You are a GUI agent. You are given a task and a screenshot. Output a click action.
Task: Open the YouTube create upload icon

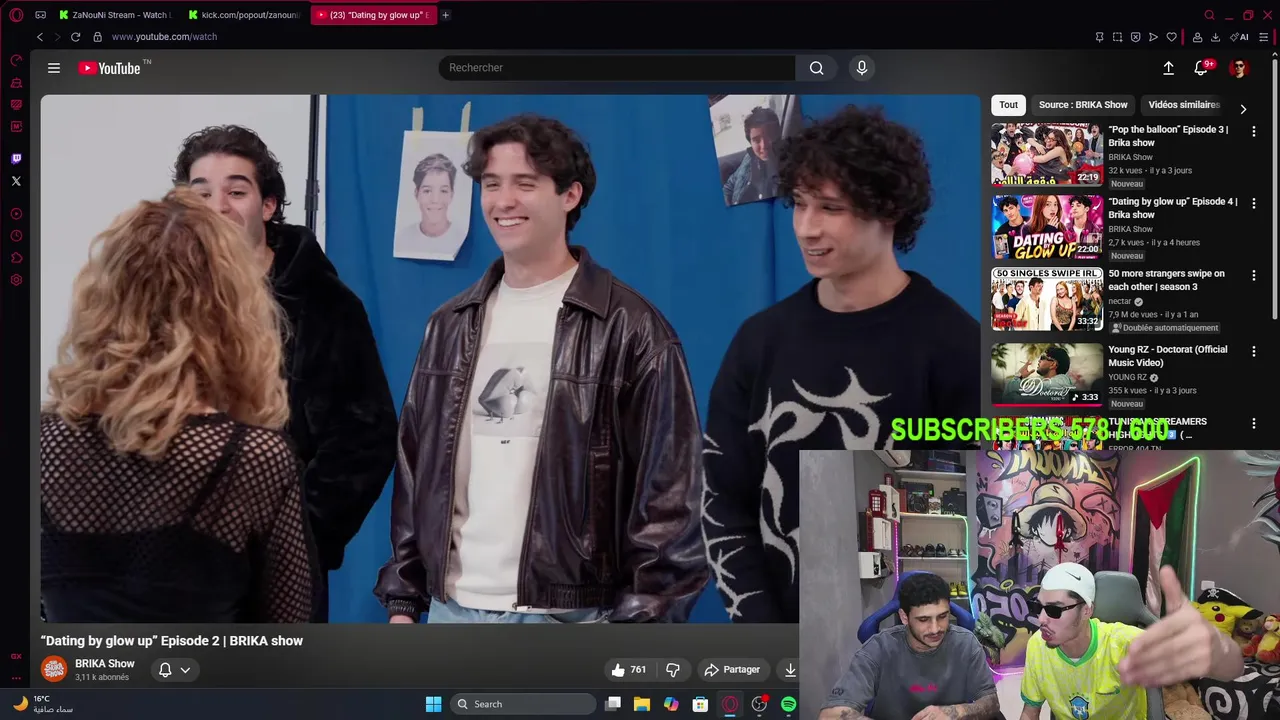pos(1168,68)
